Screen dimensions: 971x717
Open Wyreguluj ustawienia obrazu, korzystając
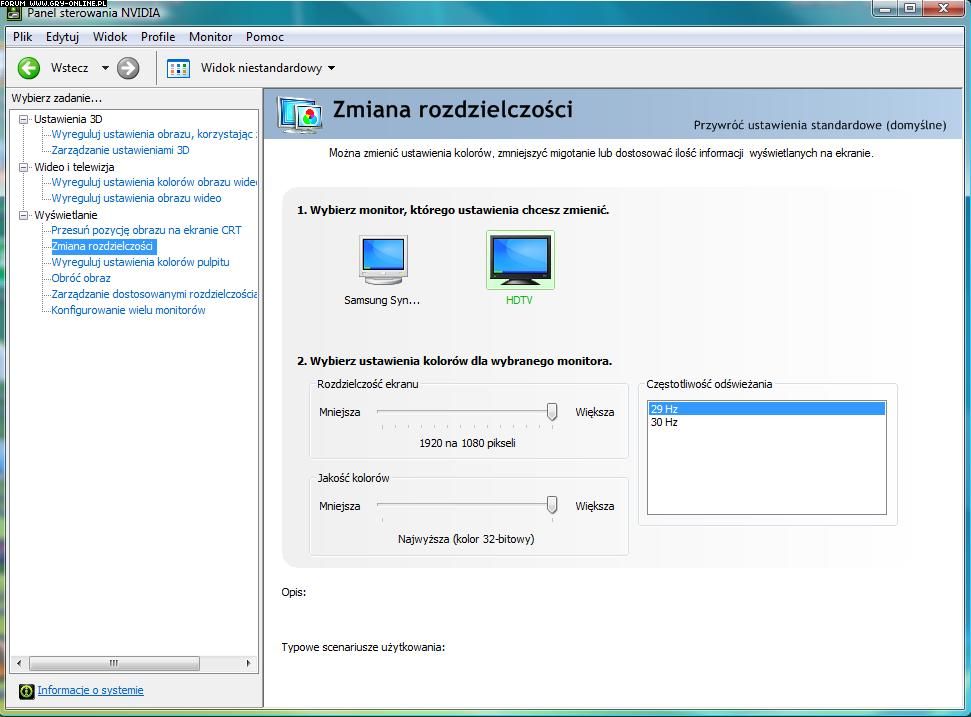pos(154,134)
